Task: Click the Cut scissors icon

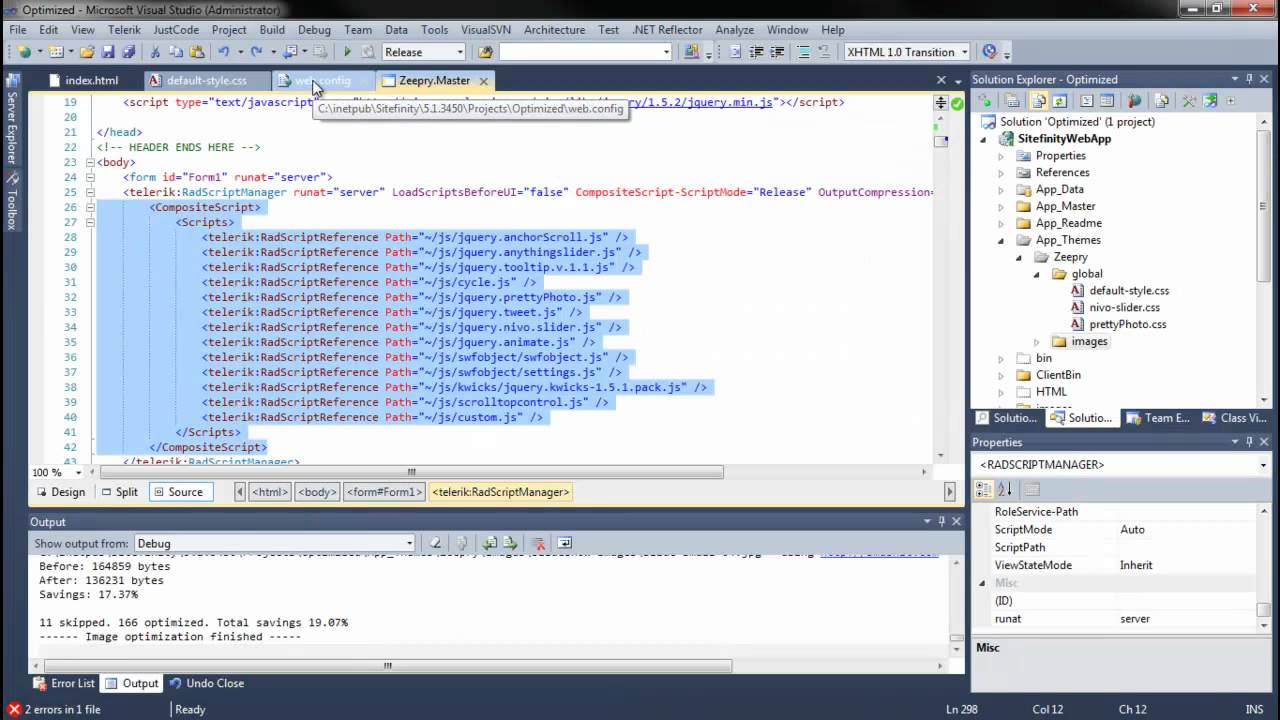Action: [x=155, y=52]
